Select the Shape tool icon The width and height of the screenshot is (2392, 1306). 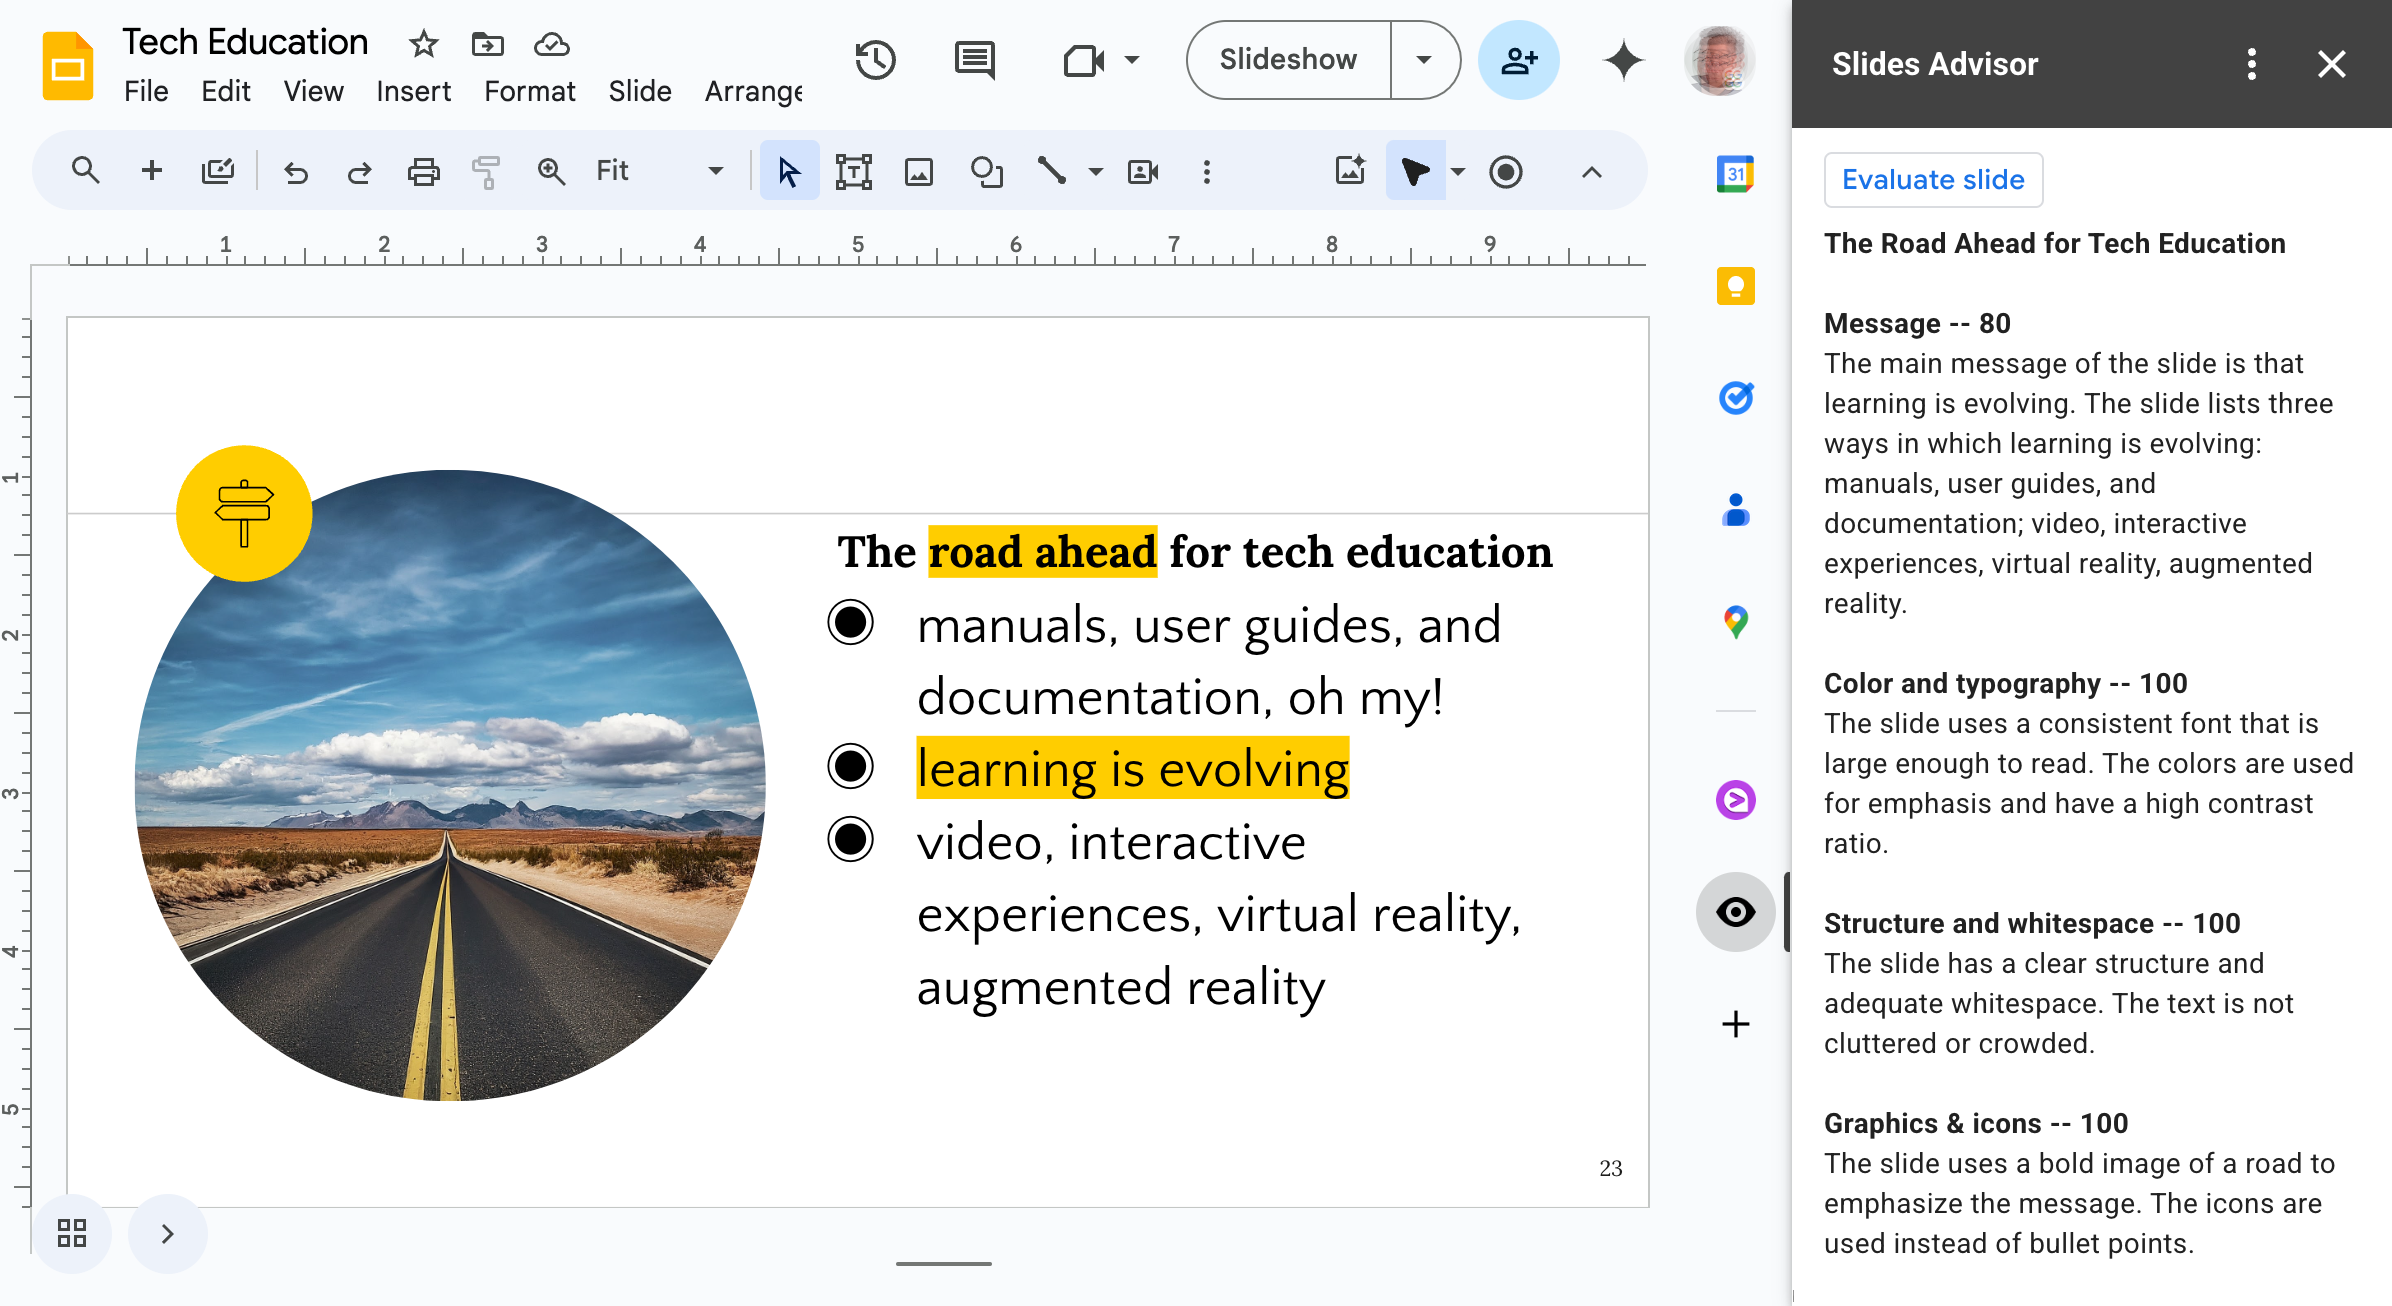(x=982, y=172)
